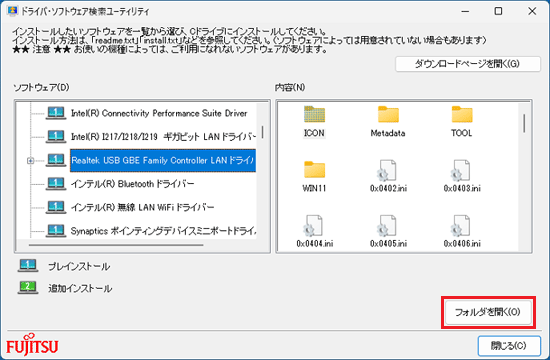The image size is (550, 360).
Task: Close the dialog with 閉じる(C)
Action: 509,346
